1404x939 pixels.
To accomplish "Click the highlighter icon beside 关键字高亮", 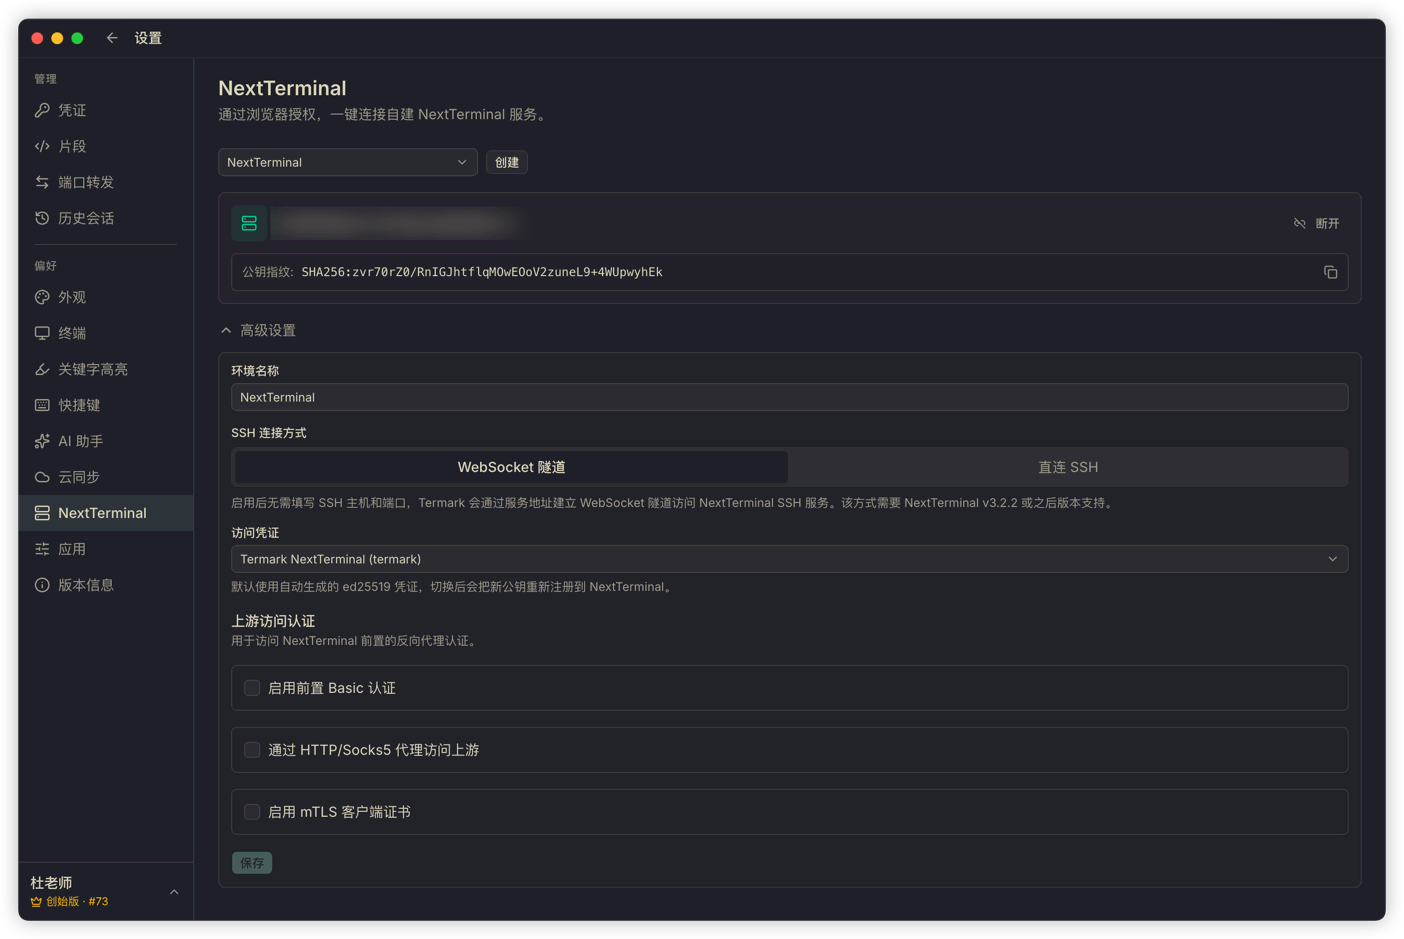I will pyautogui.click(x=42, y=369).
